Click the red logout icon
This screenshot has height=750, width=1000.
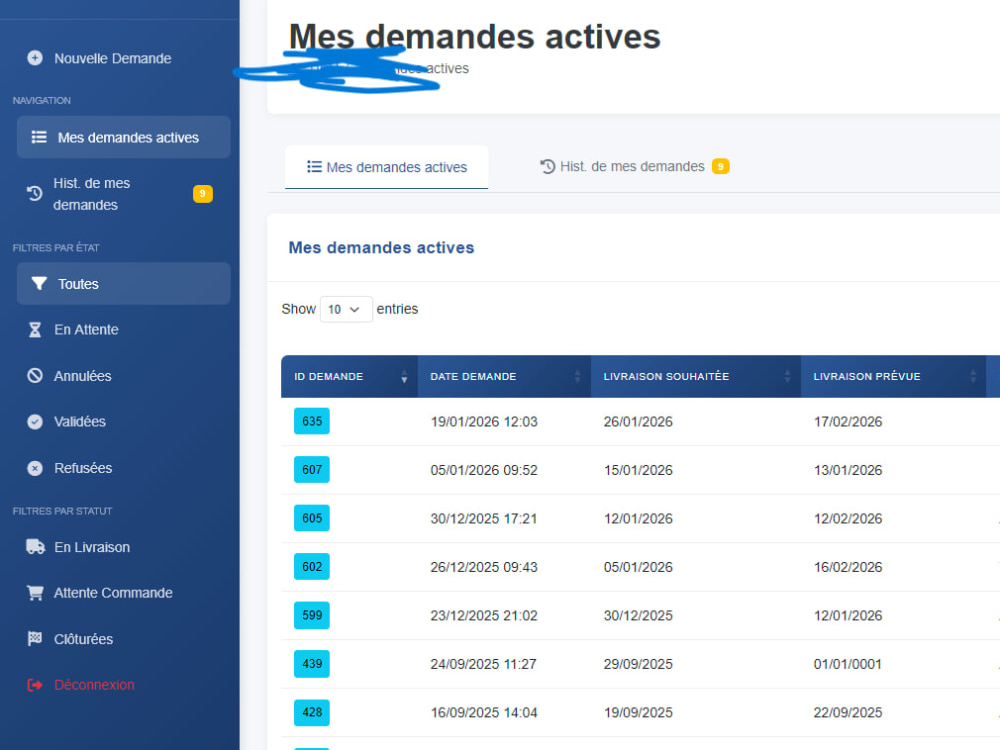tap(34, 684)
